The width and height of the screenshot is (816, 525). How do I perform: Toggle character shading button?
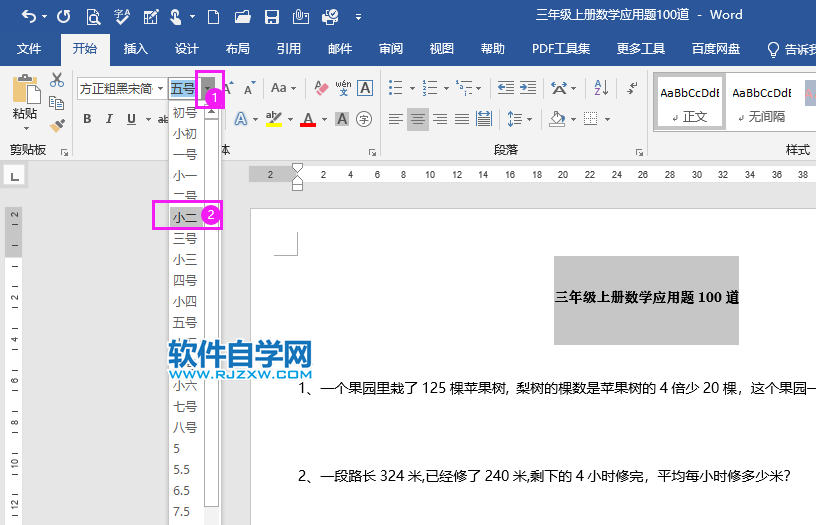tap(342, 119)
